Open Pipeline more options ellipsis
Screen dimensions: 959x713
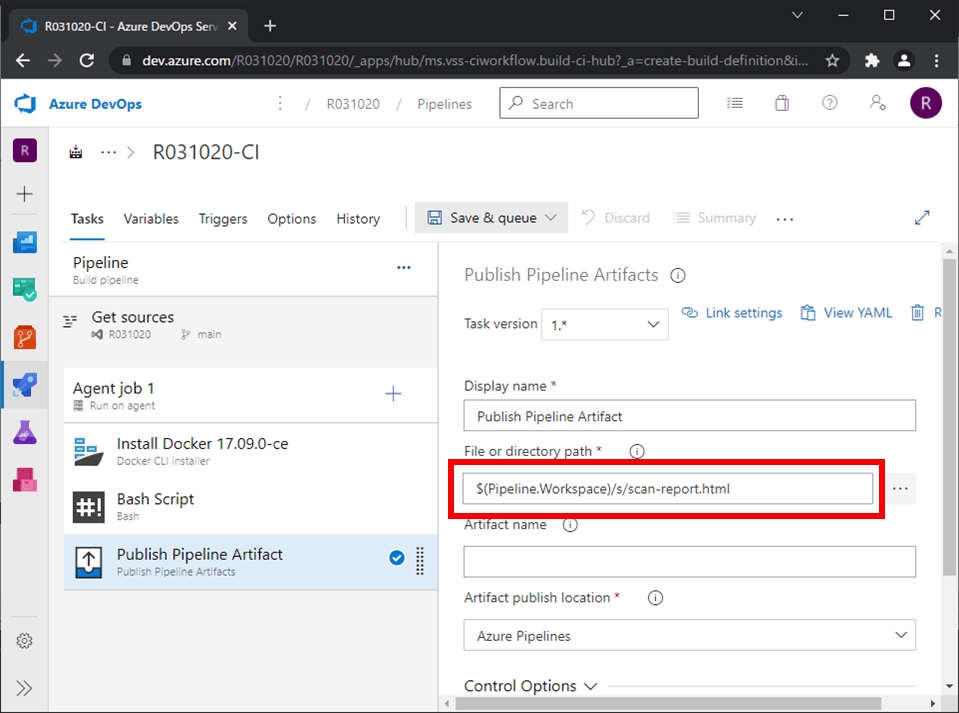pos(404,268)
